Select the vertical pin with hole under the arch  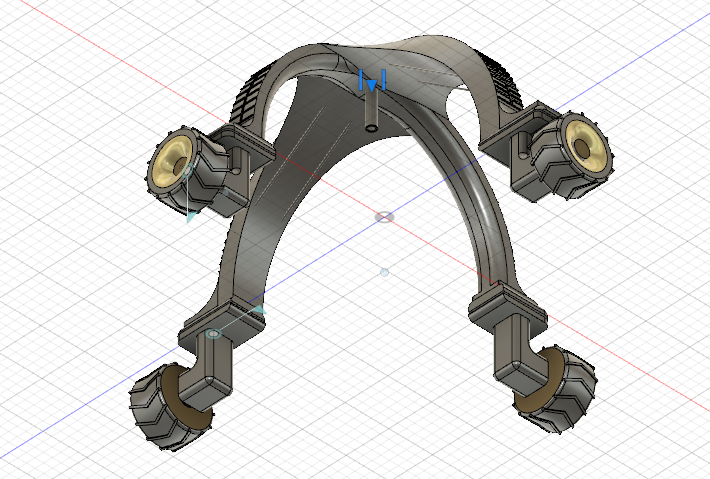click(x=372, y=110)
